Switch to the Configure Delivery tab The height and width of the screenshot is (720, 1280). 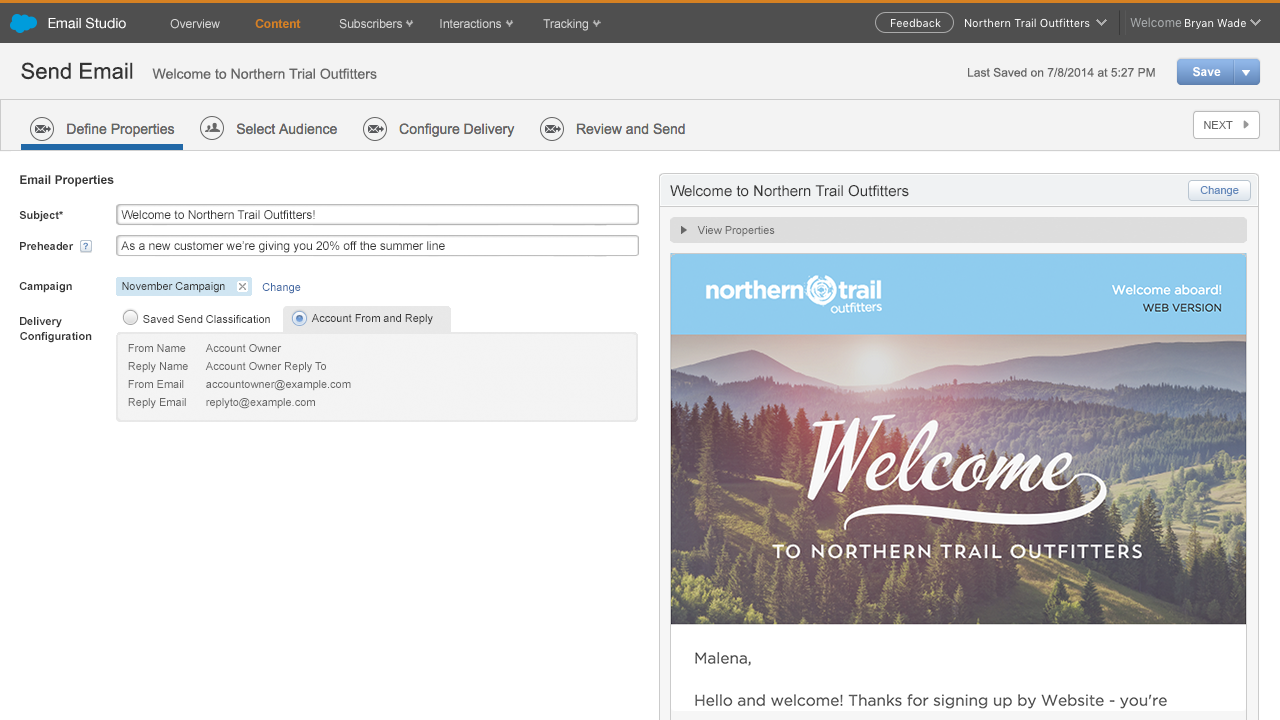(x=439, y=129)
